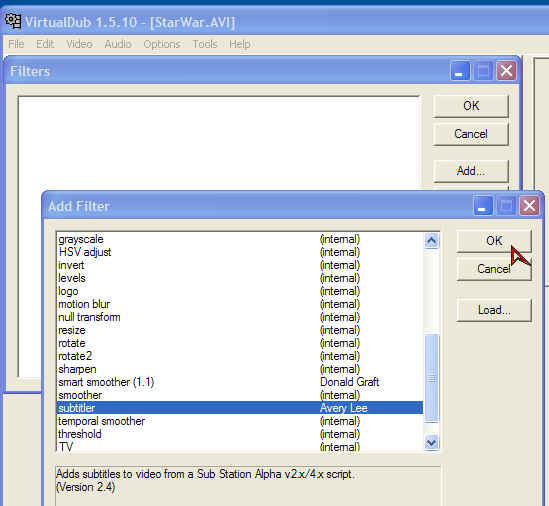Click the filter list scroll up arrow
549x506 pixels.
click(x=431, y=241)
